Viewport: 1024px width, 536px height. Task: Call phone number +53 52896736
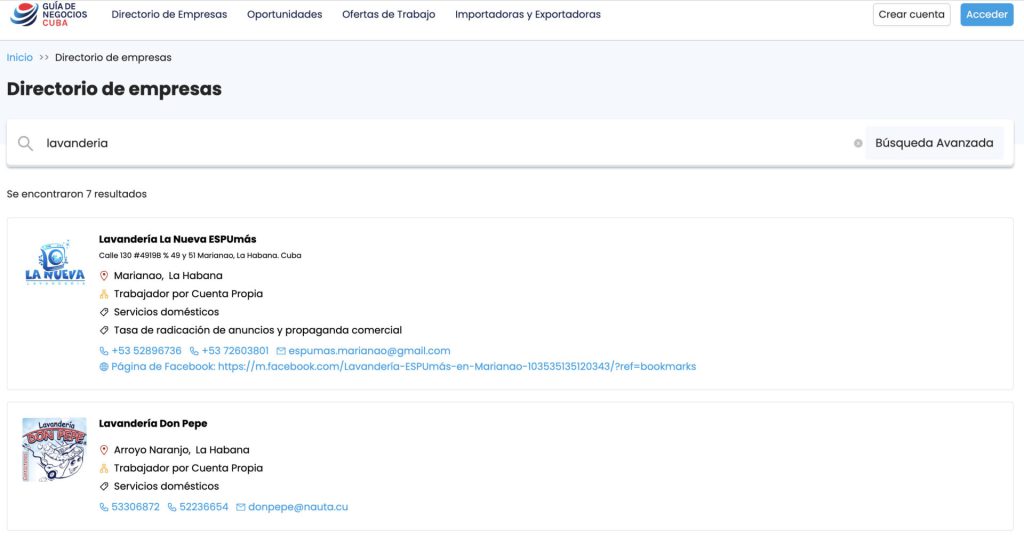(x=146, y=351)
